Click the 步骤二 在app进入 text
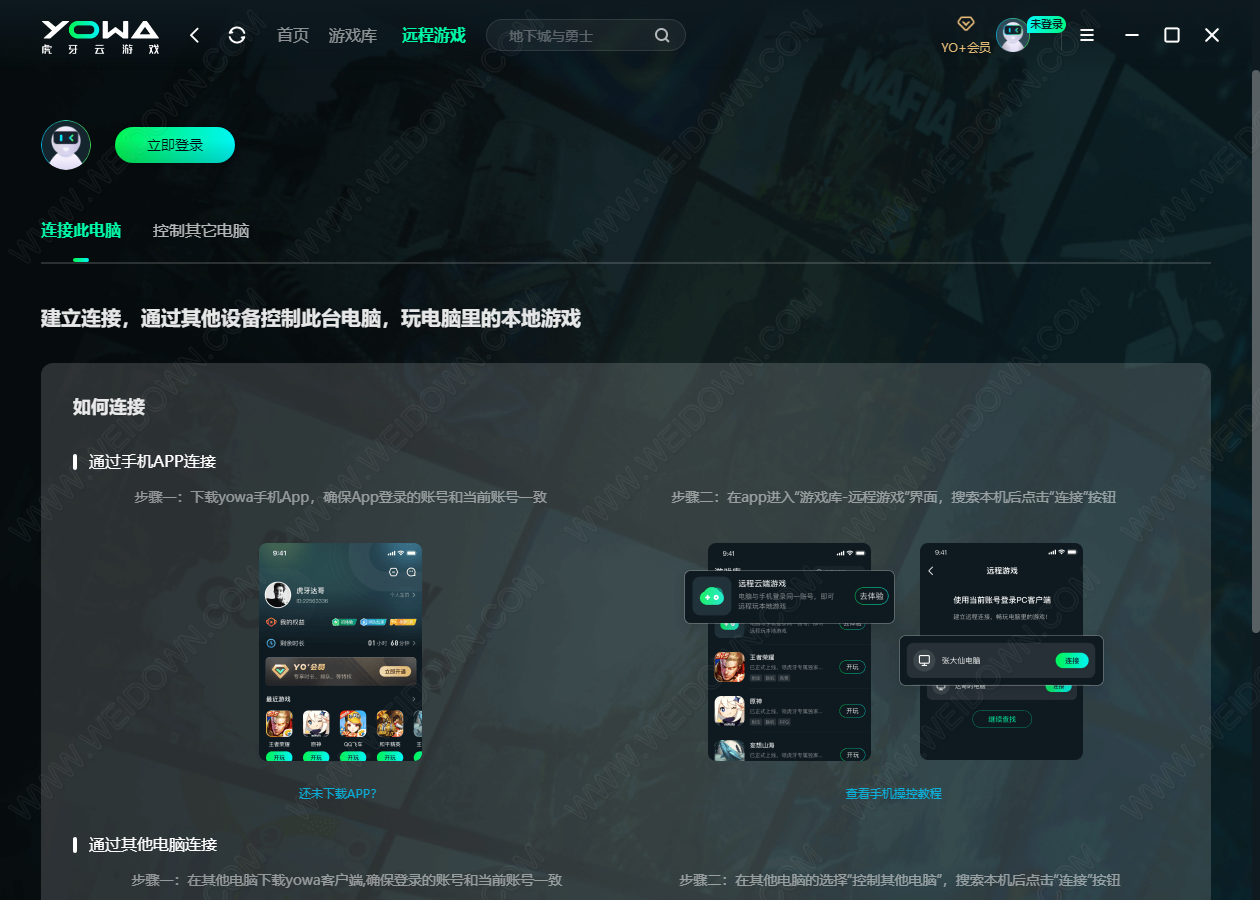 (893, 496)
